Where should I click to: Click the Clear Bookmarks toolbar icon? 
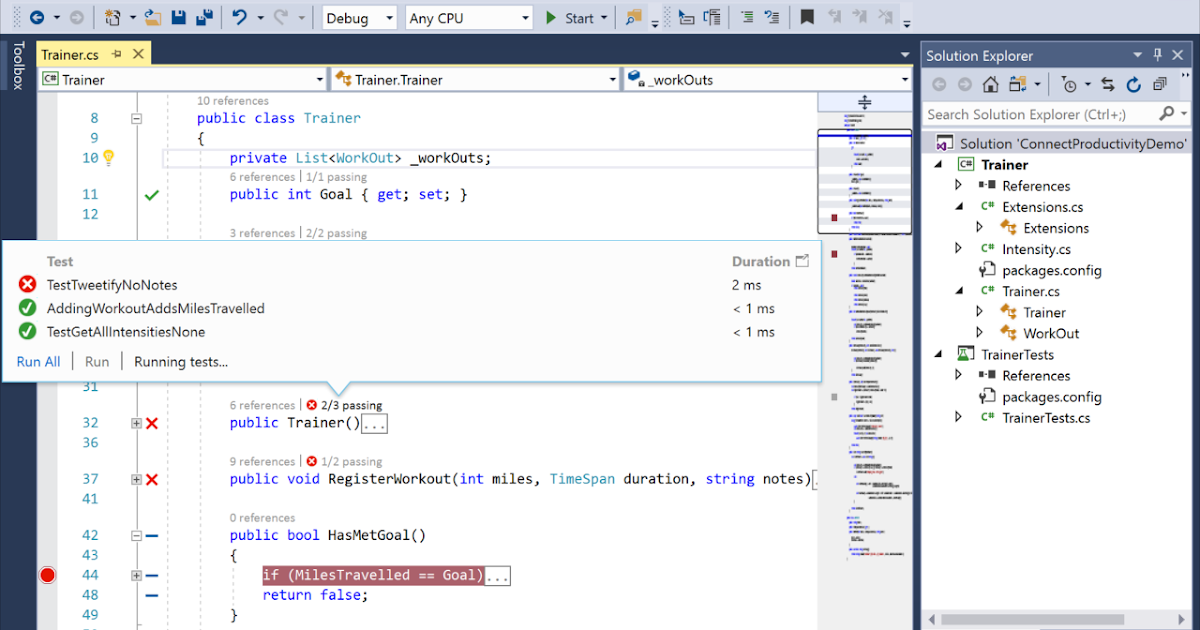tap(884, 18)
